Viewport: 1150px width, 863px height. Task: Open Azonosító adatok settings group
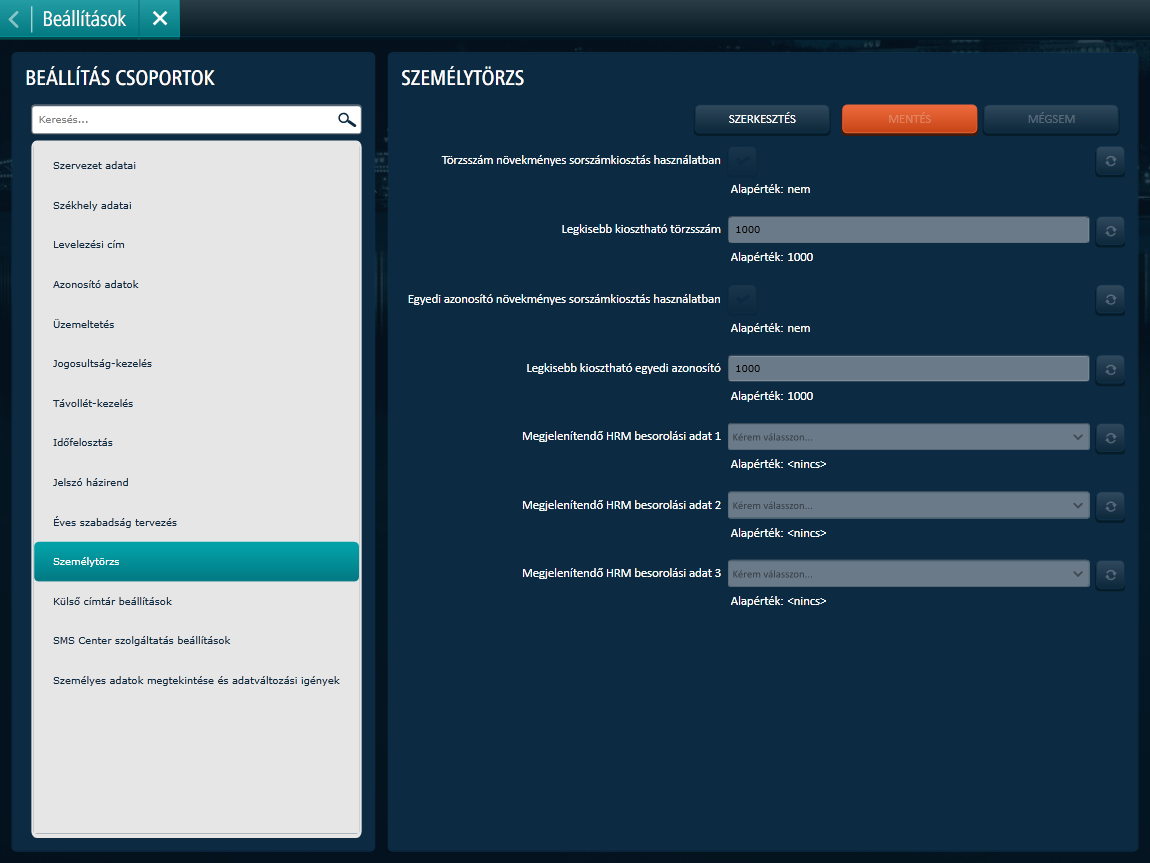[196, 284]
